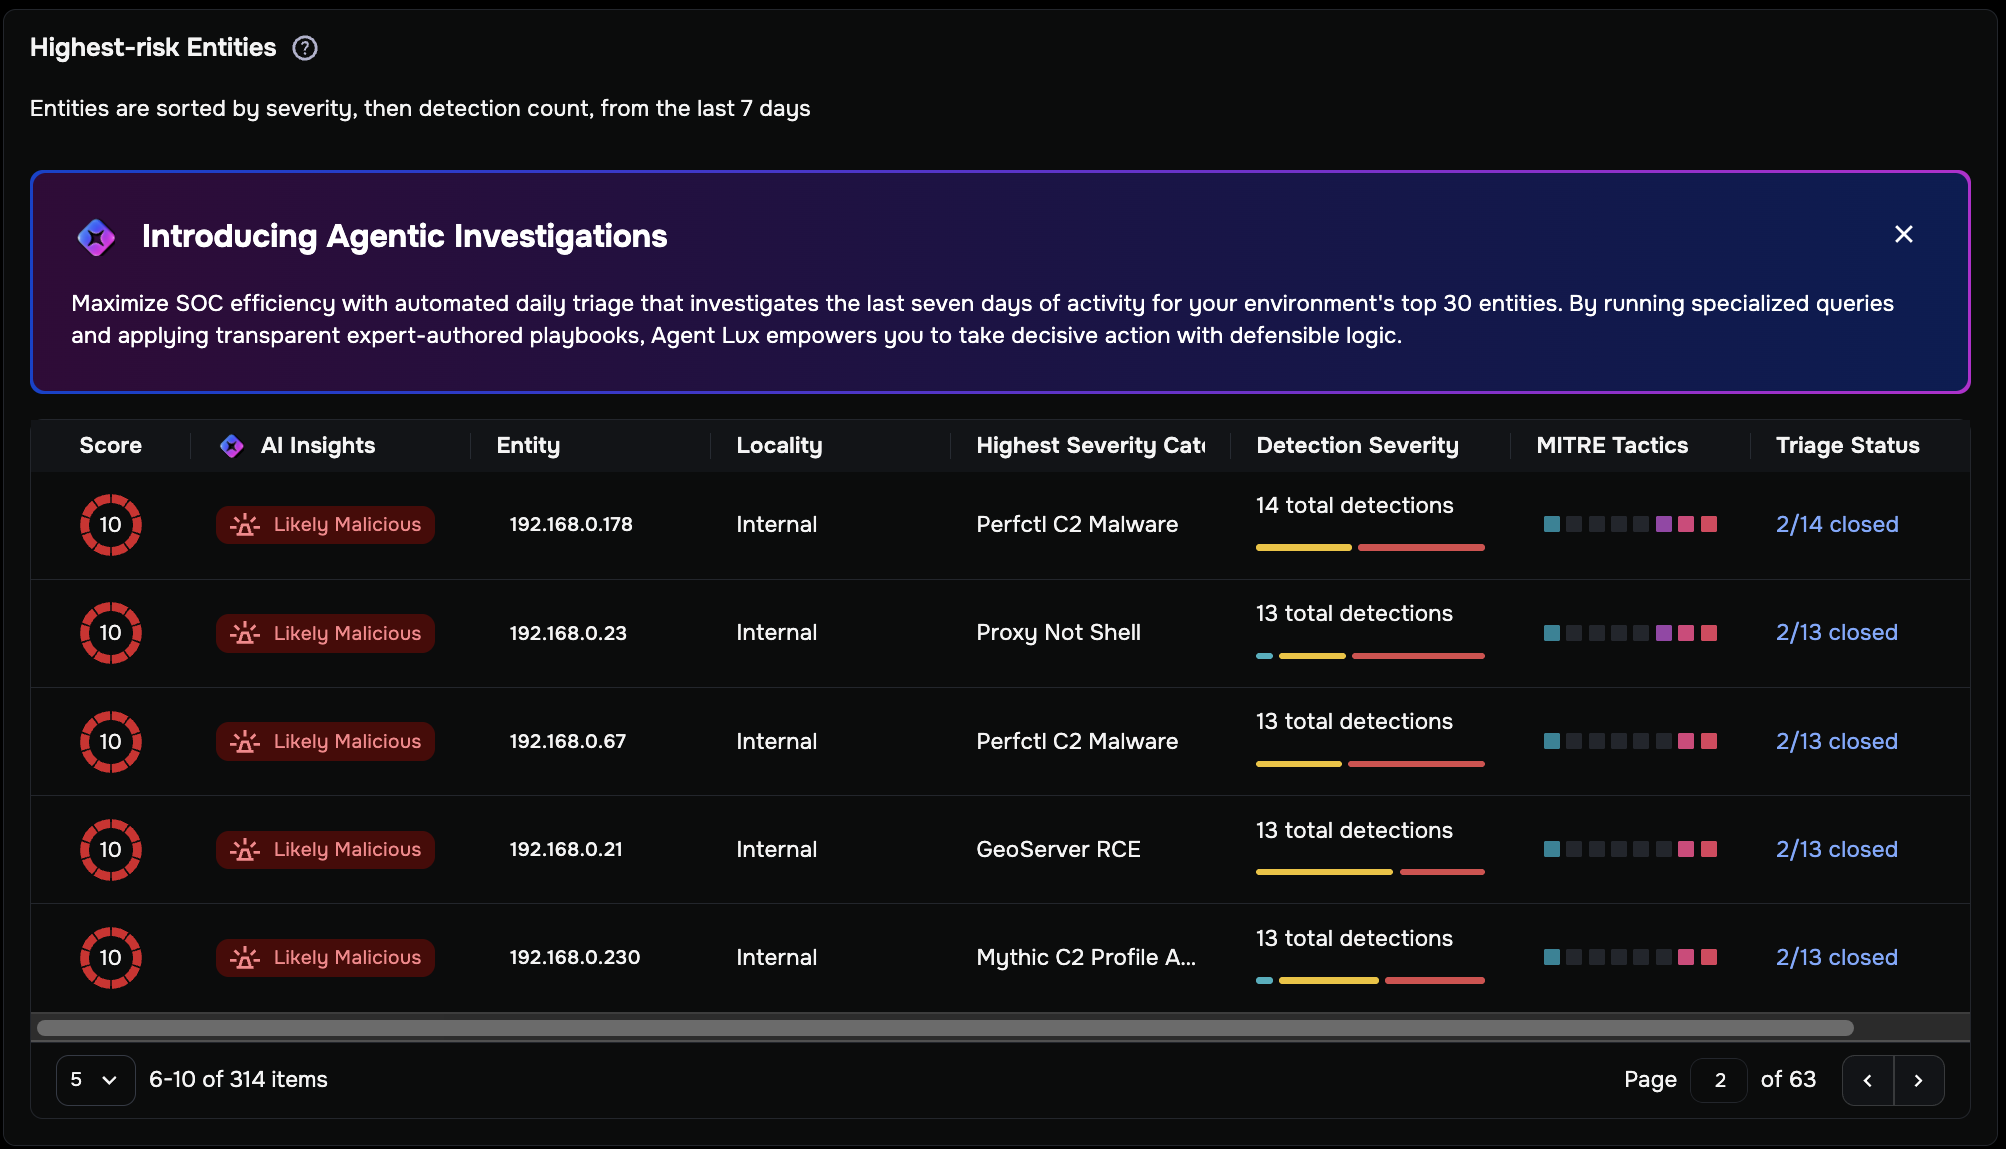Click the Mythic C2 Profile A... category

pyautogui.click(x=1086, y=957)
